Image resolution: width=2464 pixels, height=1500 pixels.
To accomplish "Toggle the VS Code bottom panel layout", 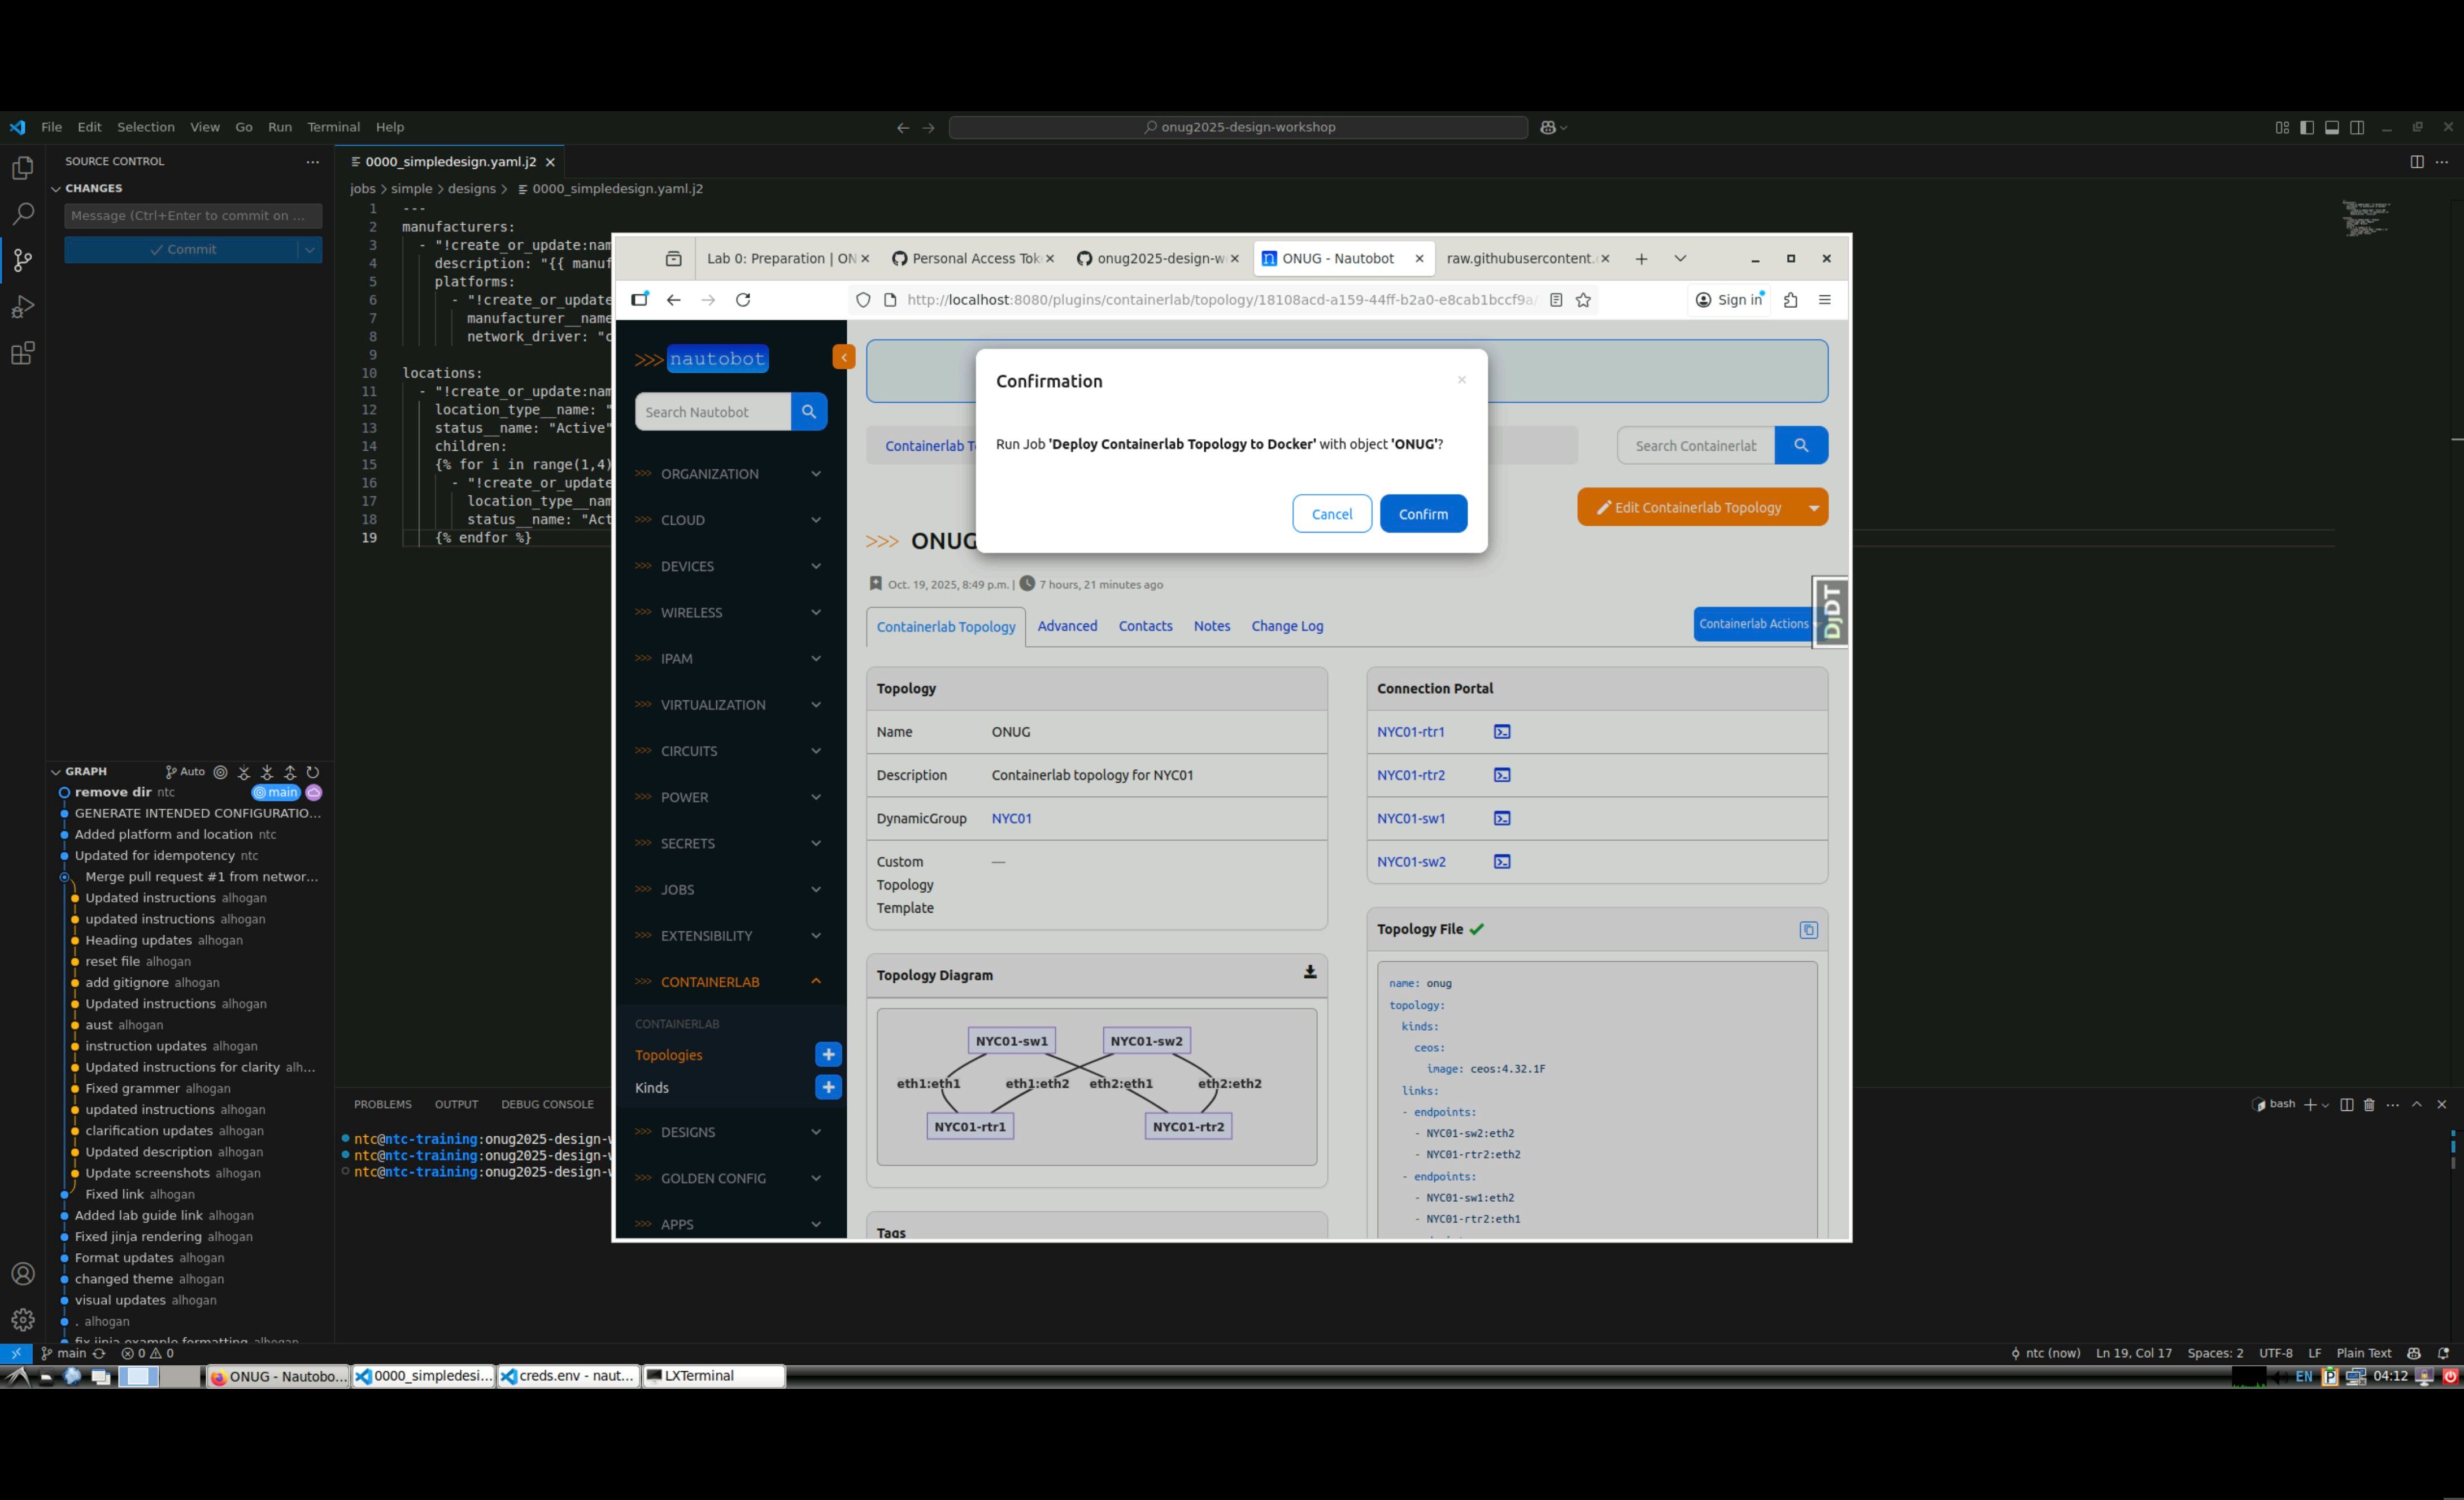I will coord(2331,128).
